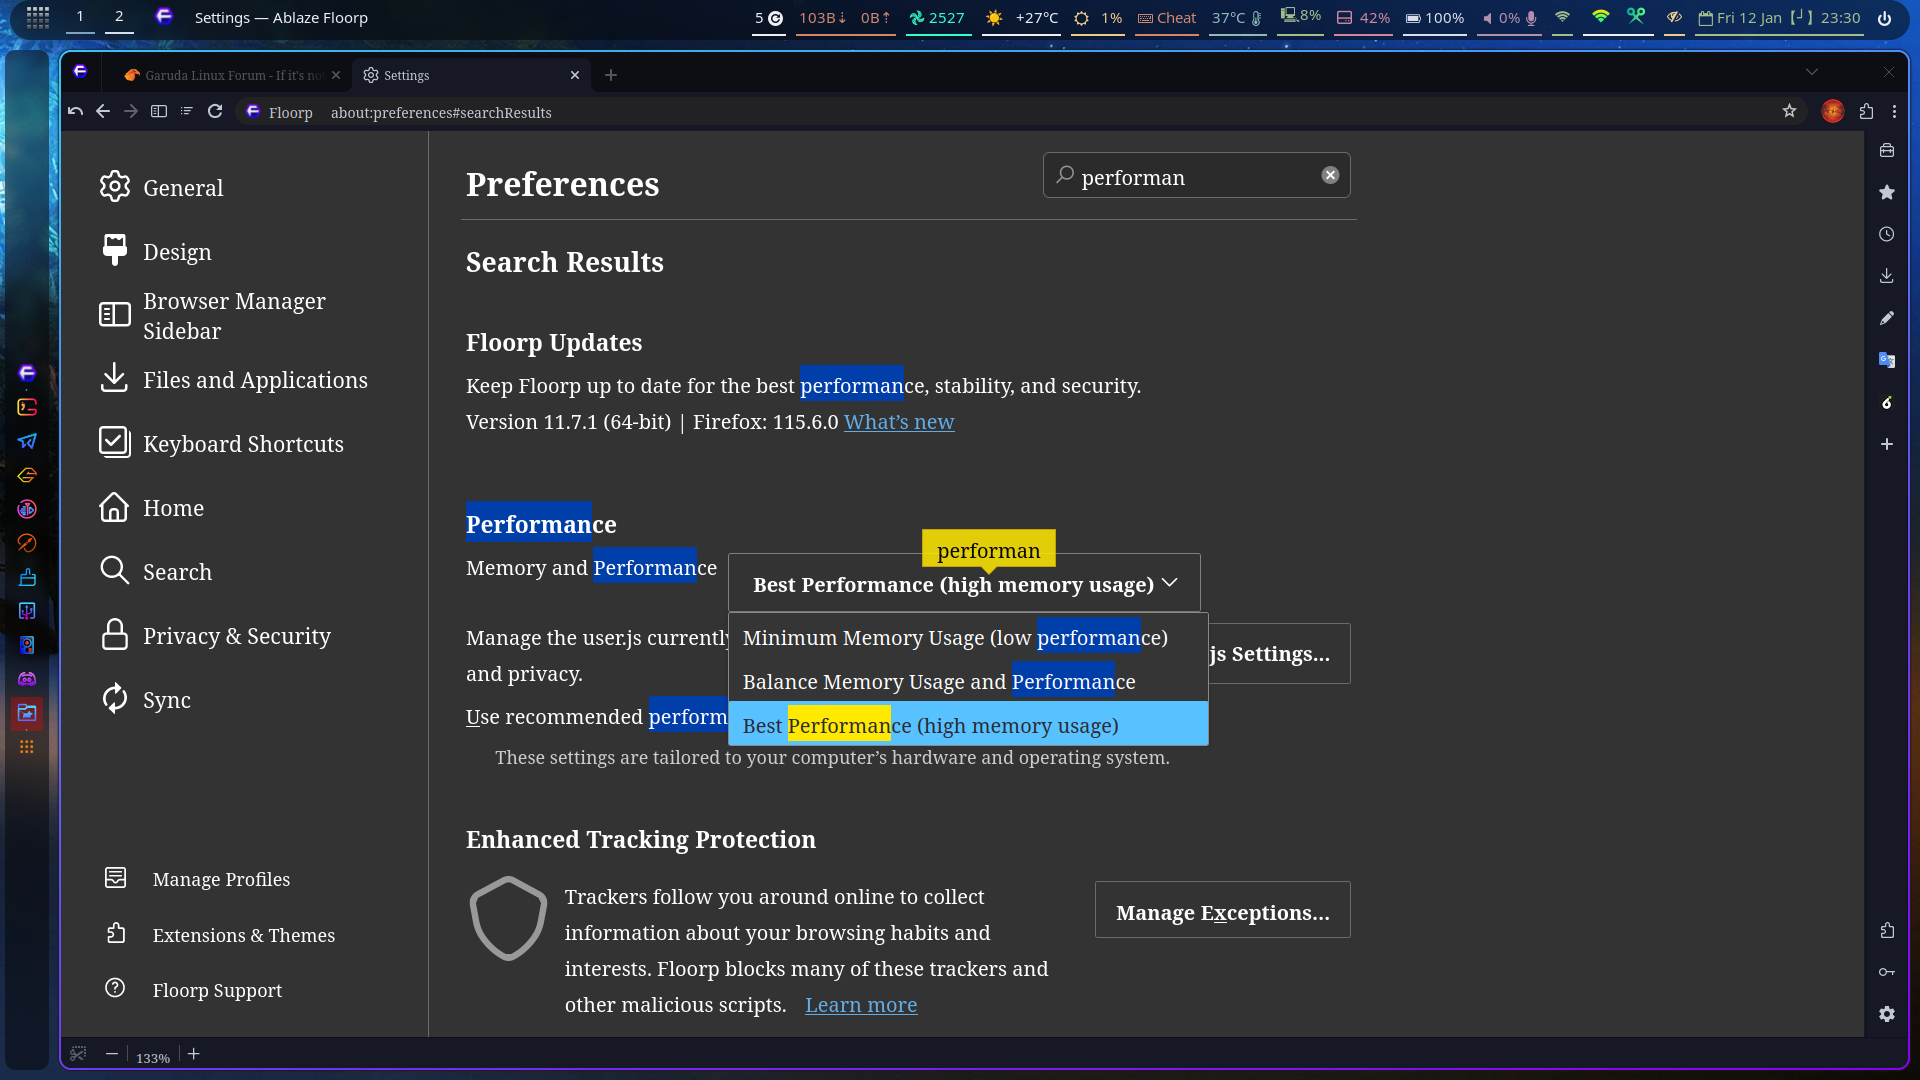Screen dimensions: 1920x1080
Task: Close the Settings tab
Action: tap(575, 75)
